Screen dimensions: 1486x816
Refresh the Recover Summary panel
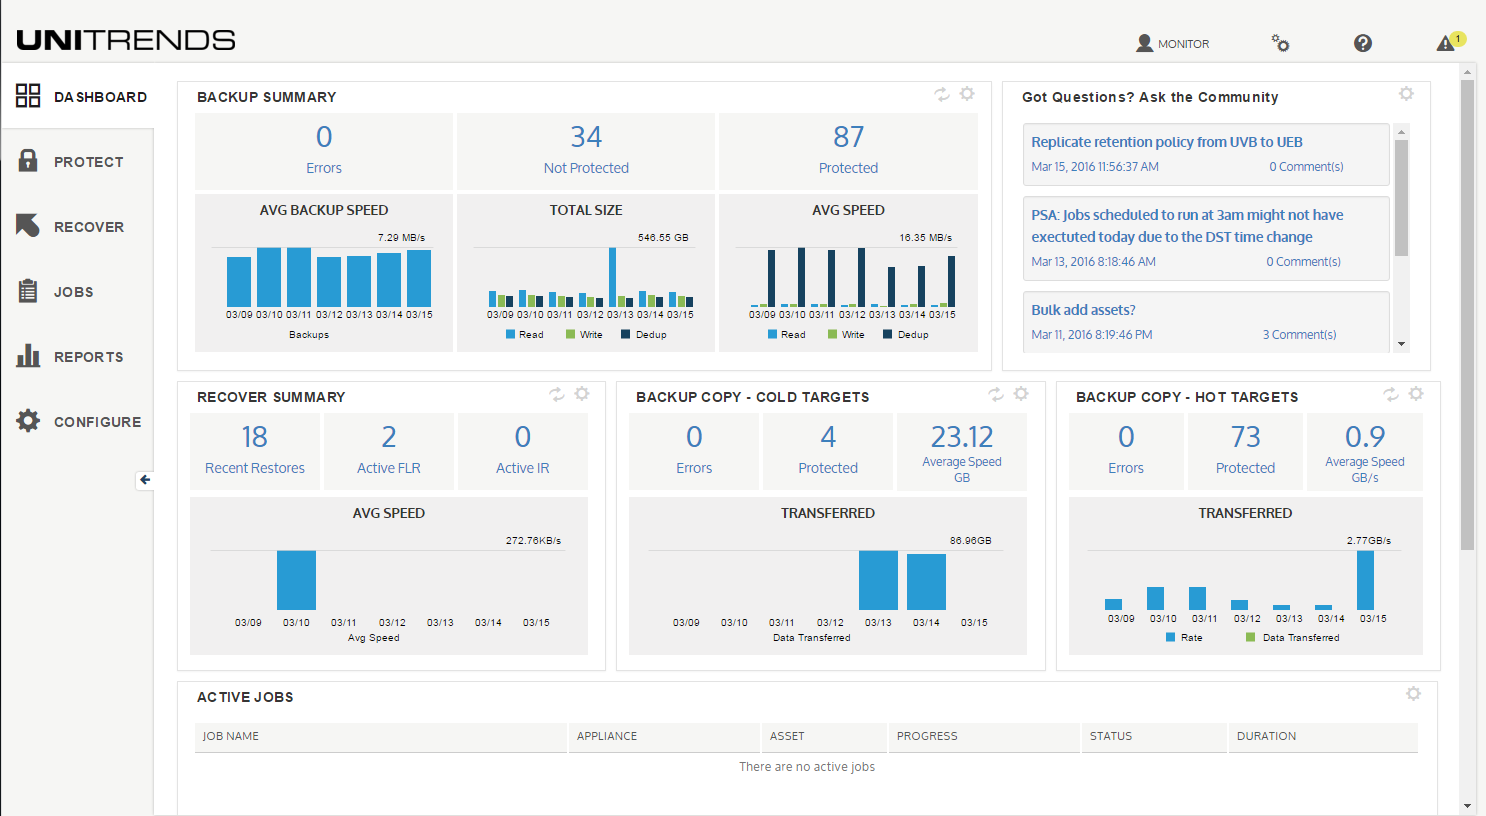pos(557,394)
